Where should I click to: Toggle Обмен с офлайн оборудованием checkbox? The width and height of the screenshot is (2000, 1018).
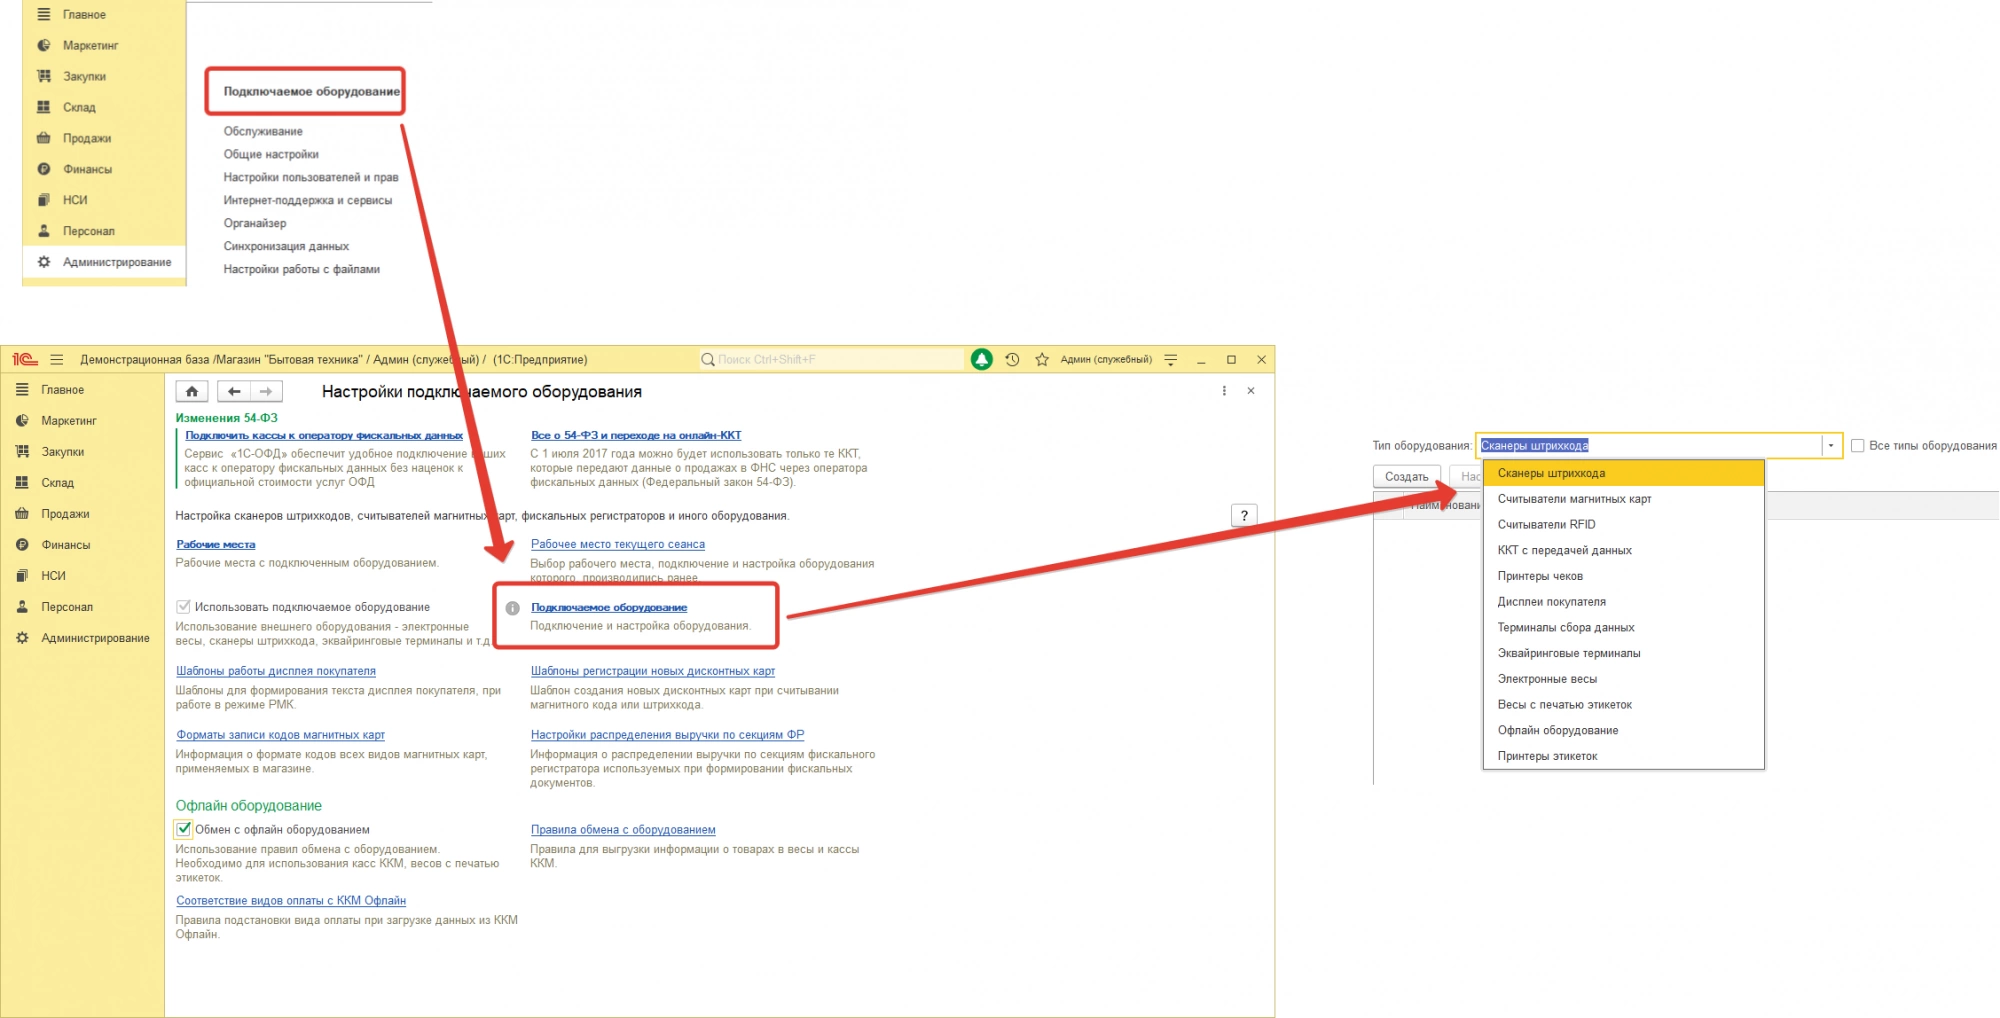click(184, 829)
